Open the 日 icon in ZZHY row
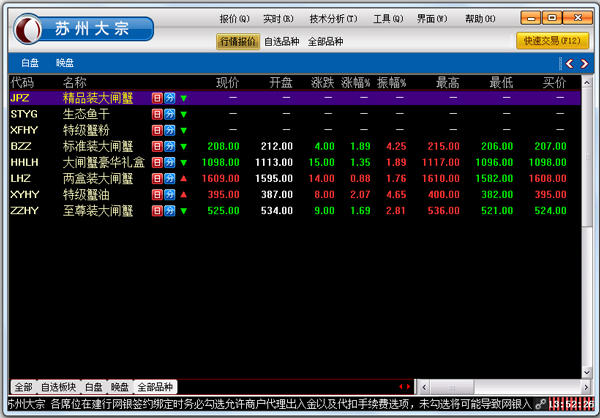 157,211
